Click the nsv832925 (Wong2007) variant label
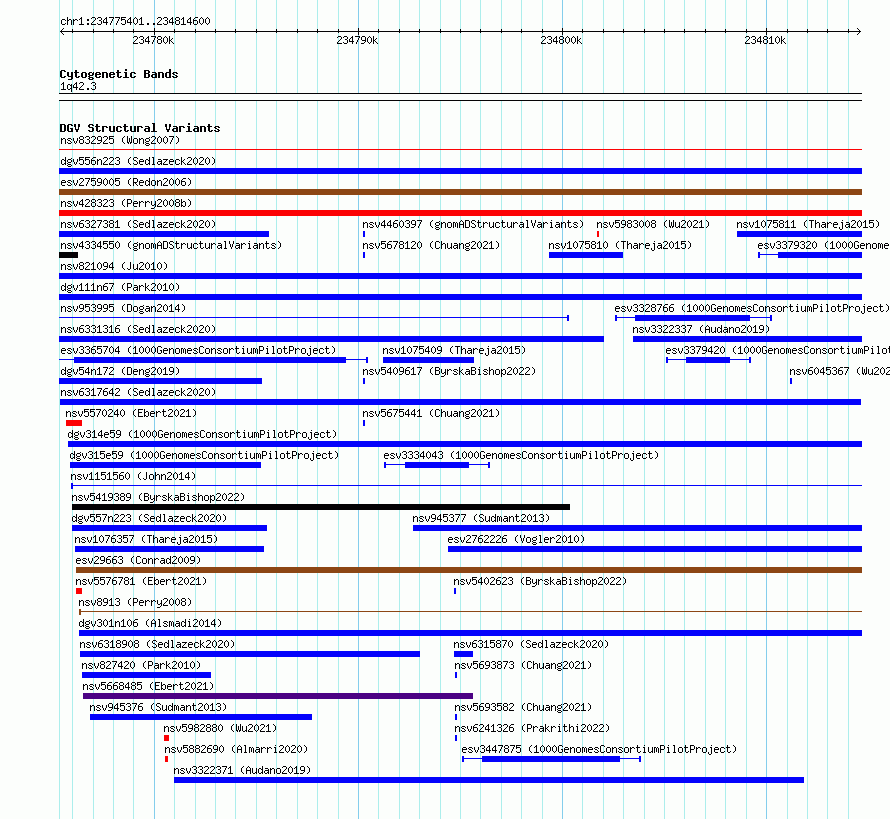This screenshot has width=890, height=819. [x=120, y=140]
